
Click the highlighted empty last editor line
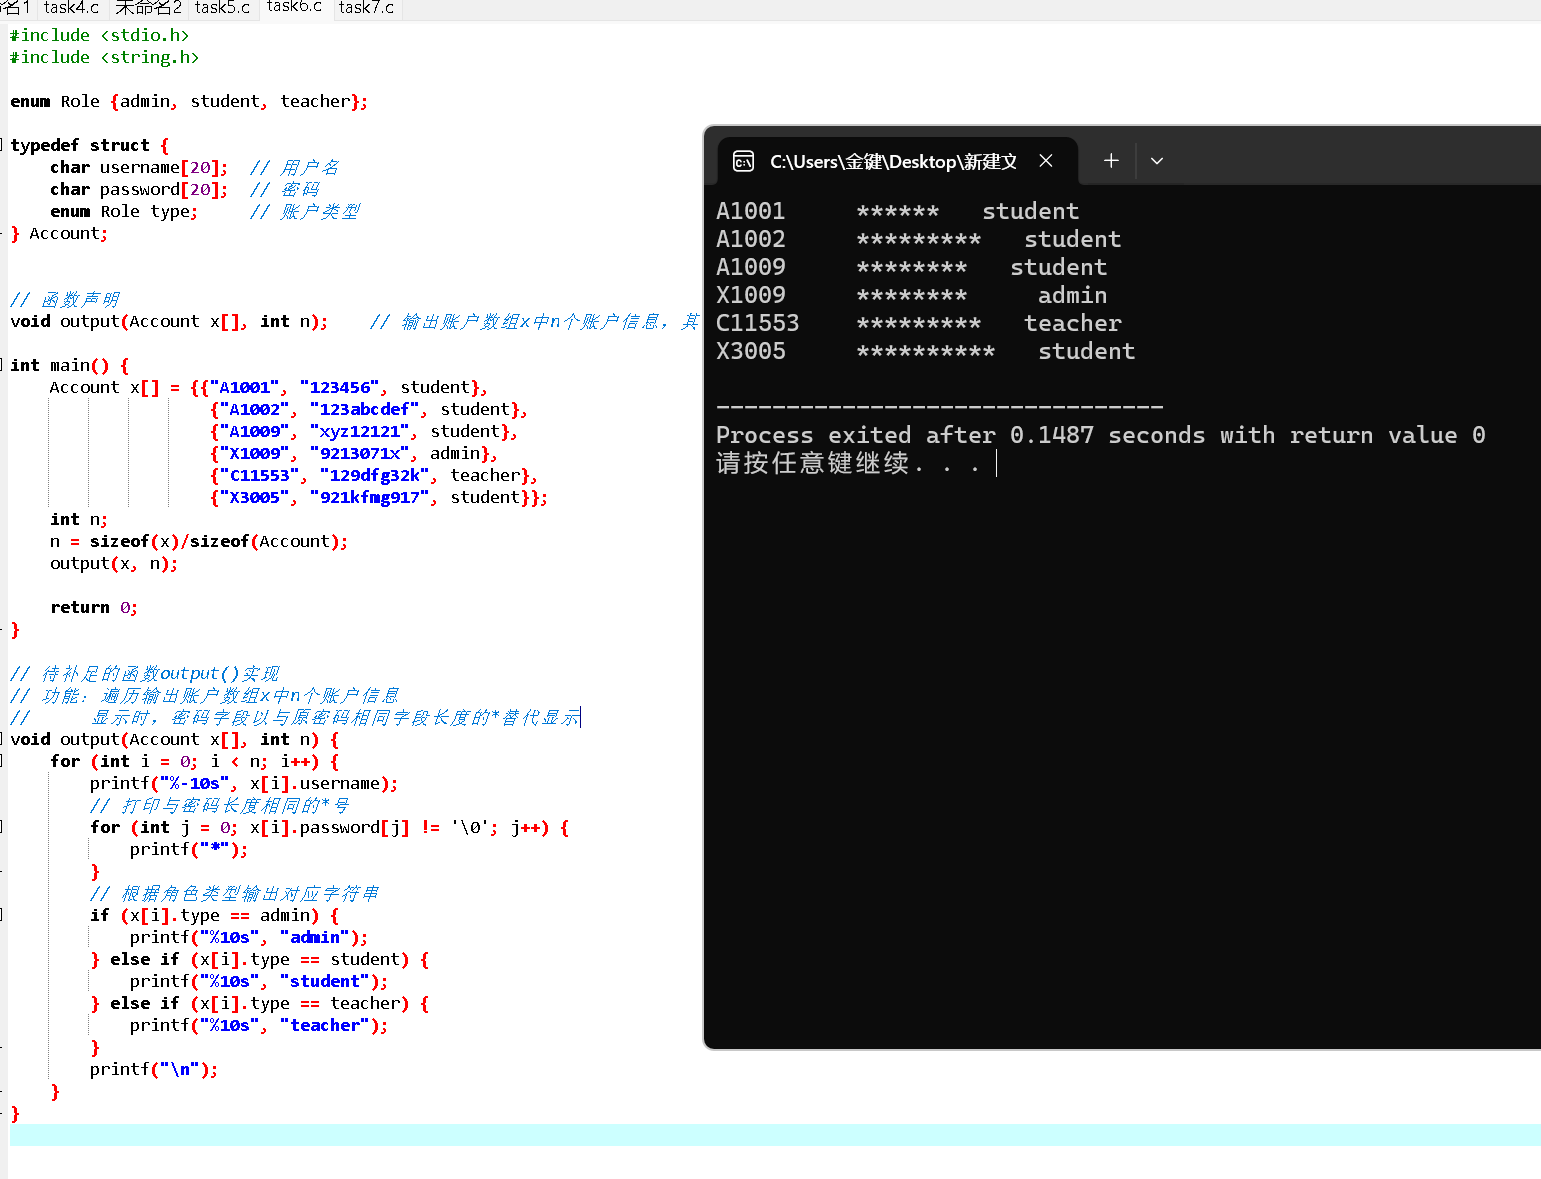775,1135
